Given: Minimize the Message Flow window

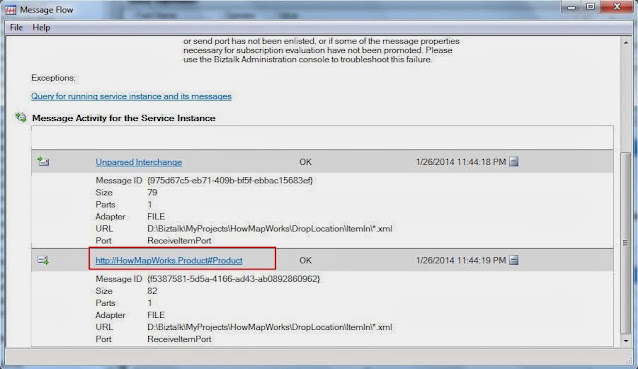Looking at the screenshot, I should pos(571,7).
